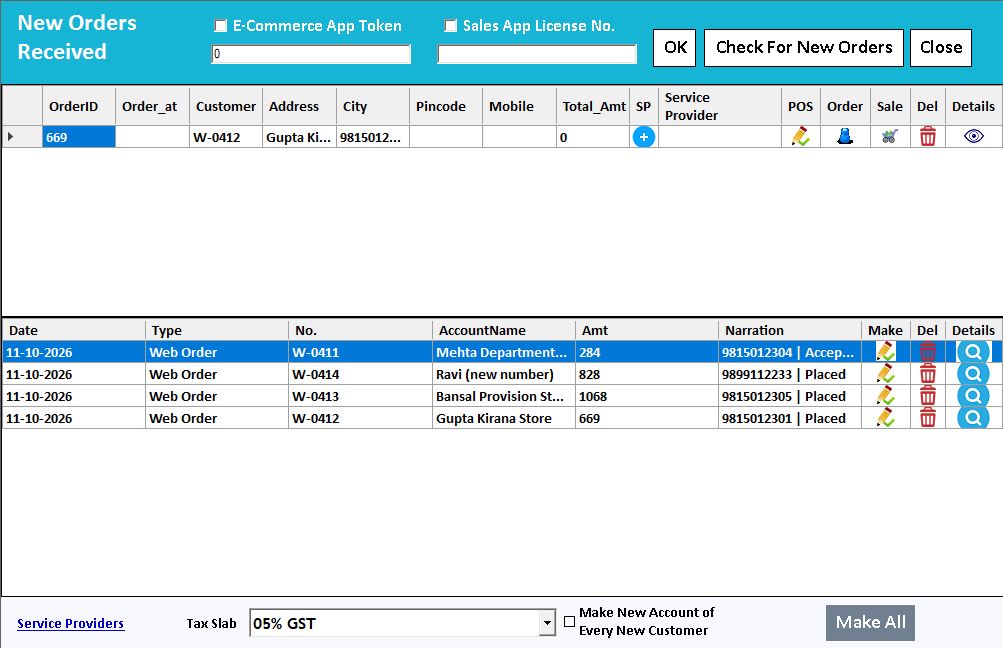Image resolution: width=1003 pixels, height=648 pixels.
Task: Open details magnifier for W-0413
Action: [973, 396]
